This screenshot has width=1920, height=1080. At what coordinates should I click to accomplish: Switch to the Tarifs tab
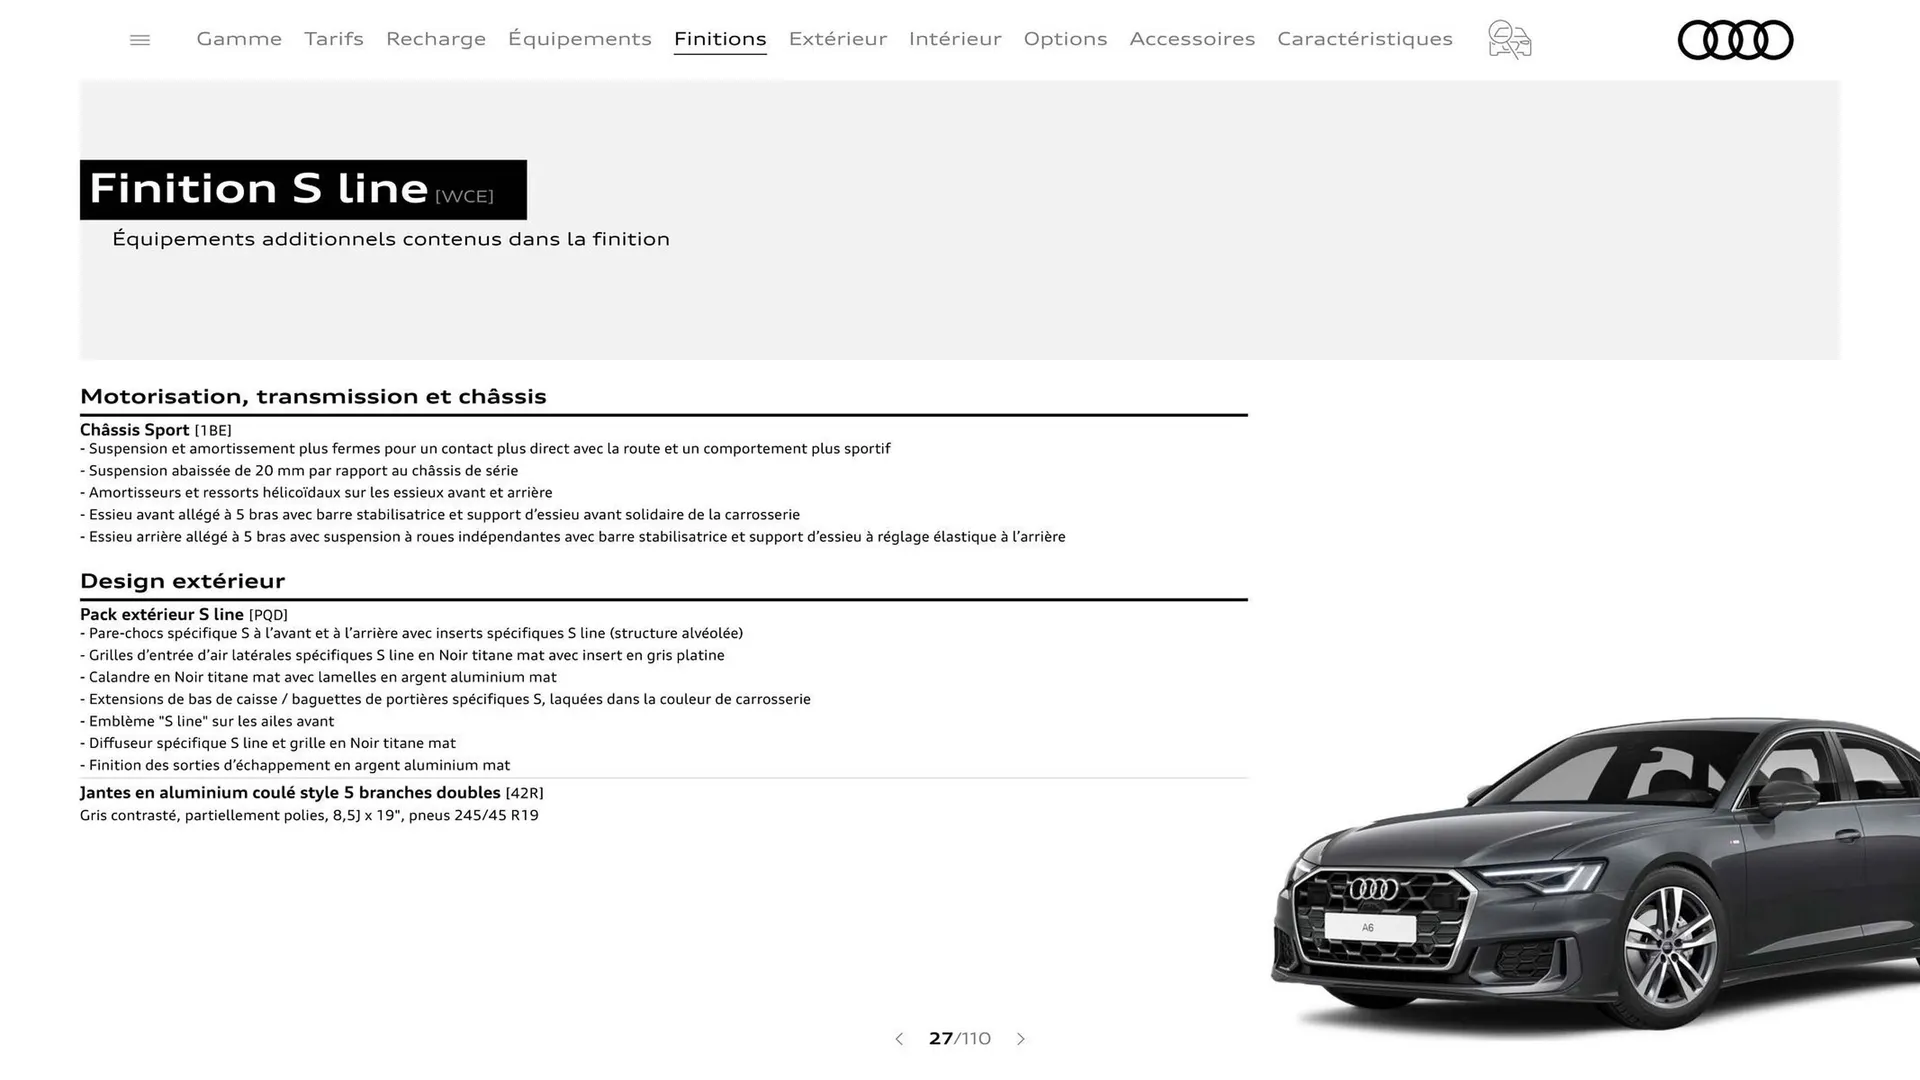click(333, 39)
